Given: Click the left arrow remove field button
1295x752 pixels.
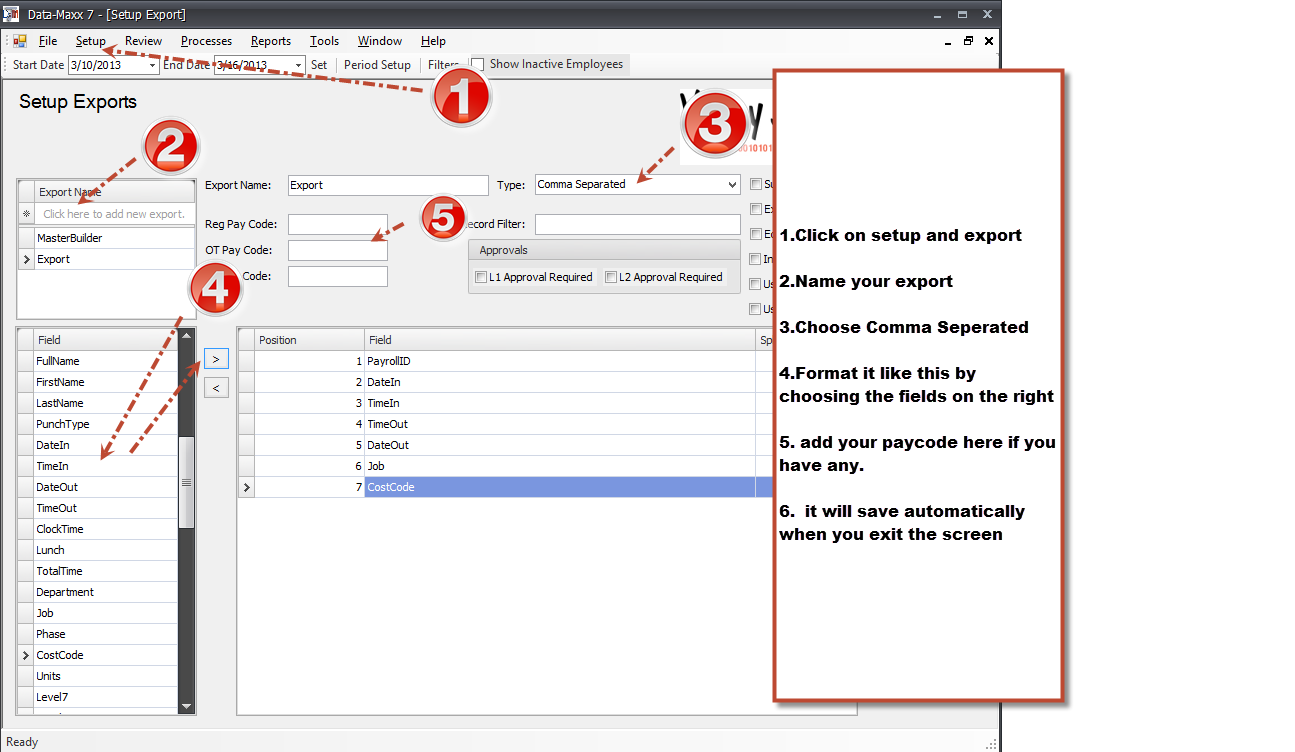Looking at the screenshot, I should point(216,387).
